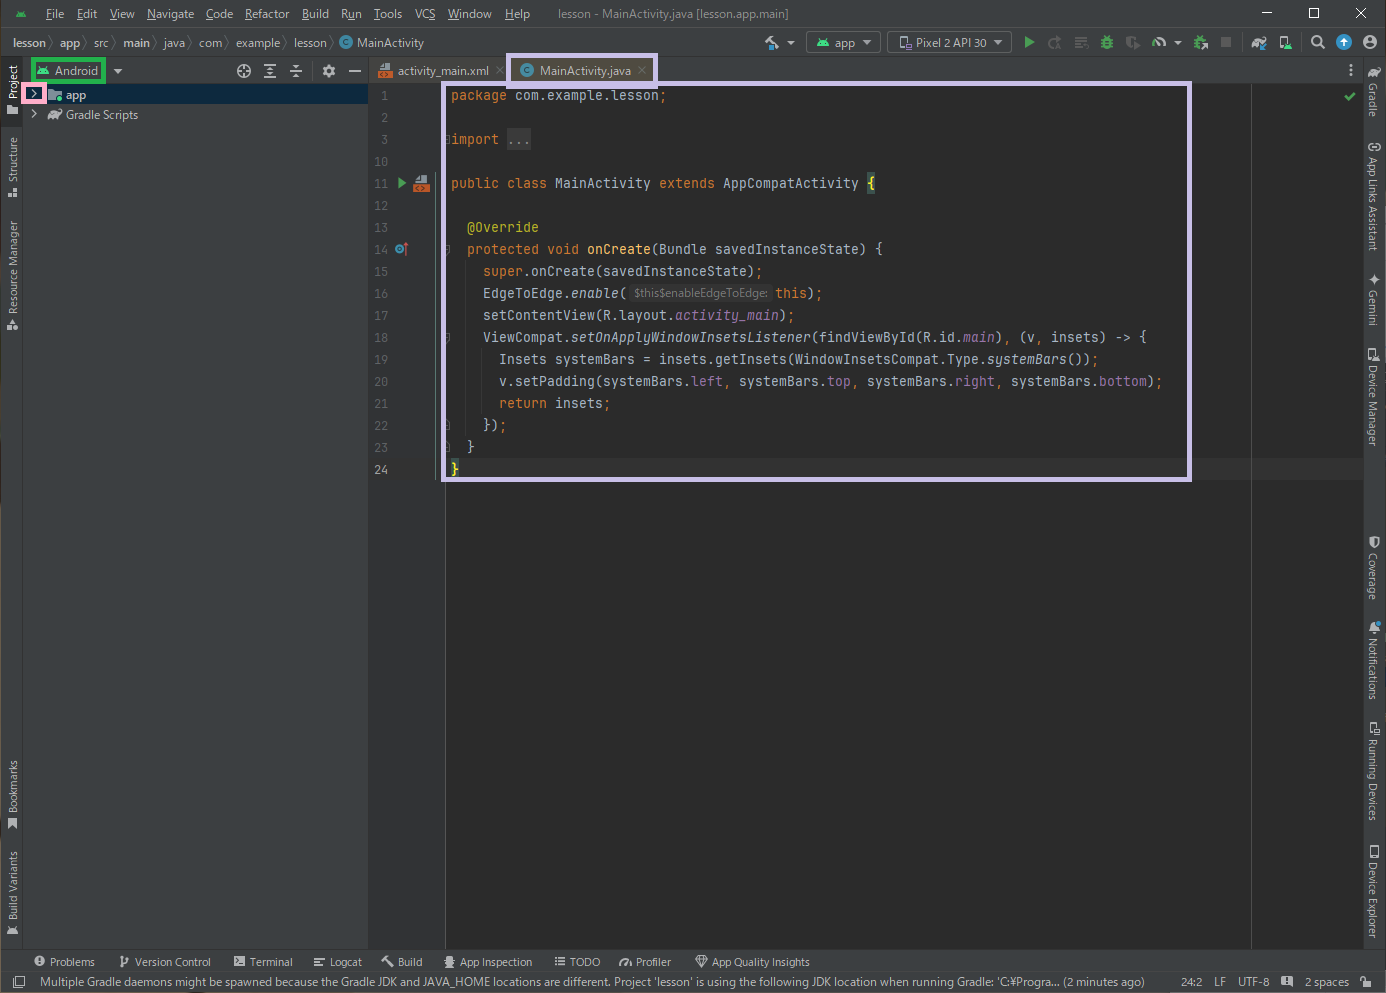Open Resource Manager side panel
This screenshot has width=1386, height=993.
coord(13,275)
